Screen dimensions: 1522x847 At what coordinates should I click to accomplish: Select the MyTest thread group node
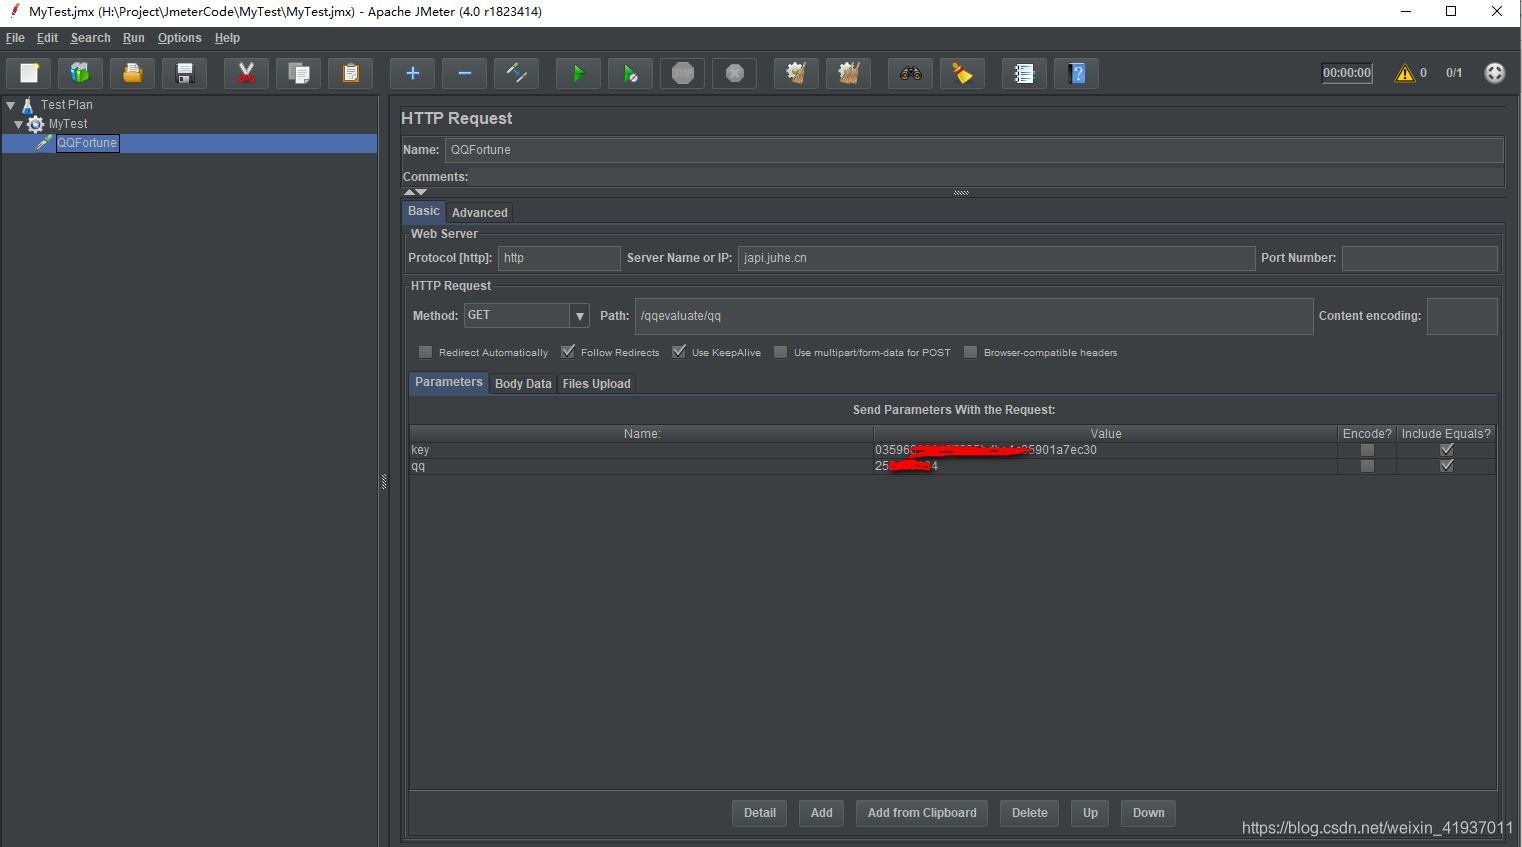pyautogui.click(x=68, y=124)
